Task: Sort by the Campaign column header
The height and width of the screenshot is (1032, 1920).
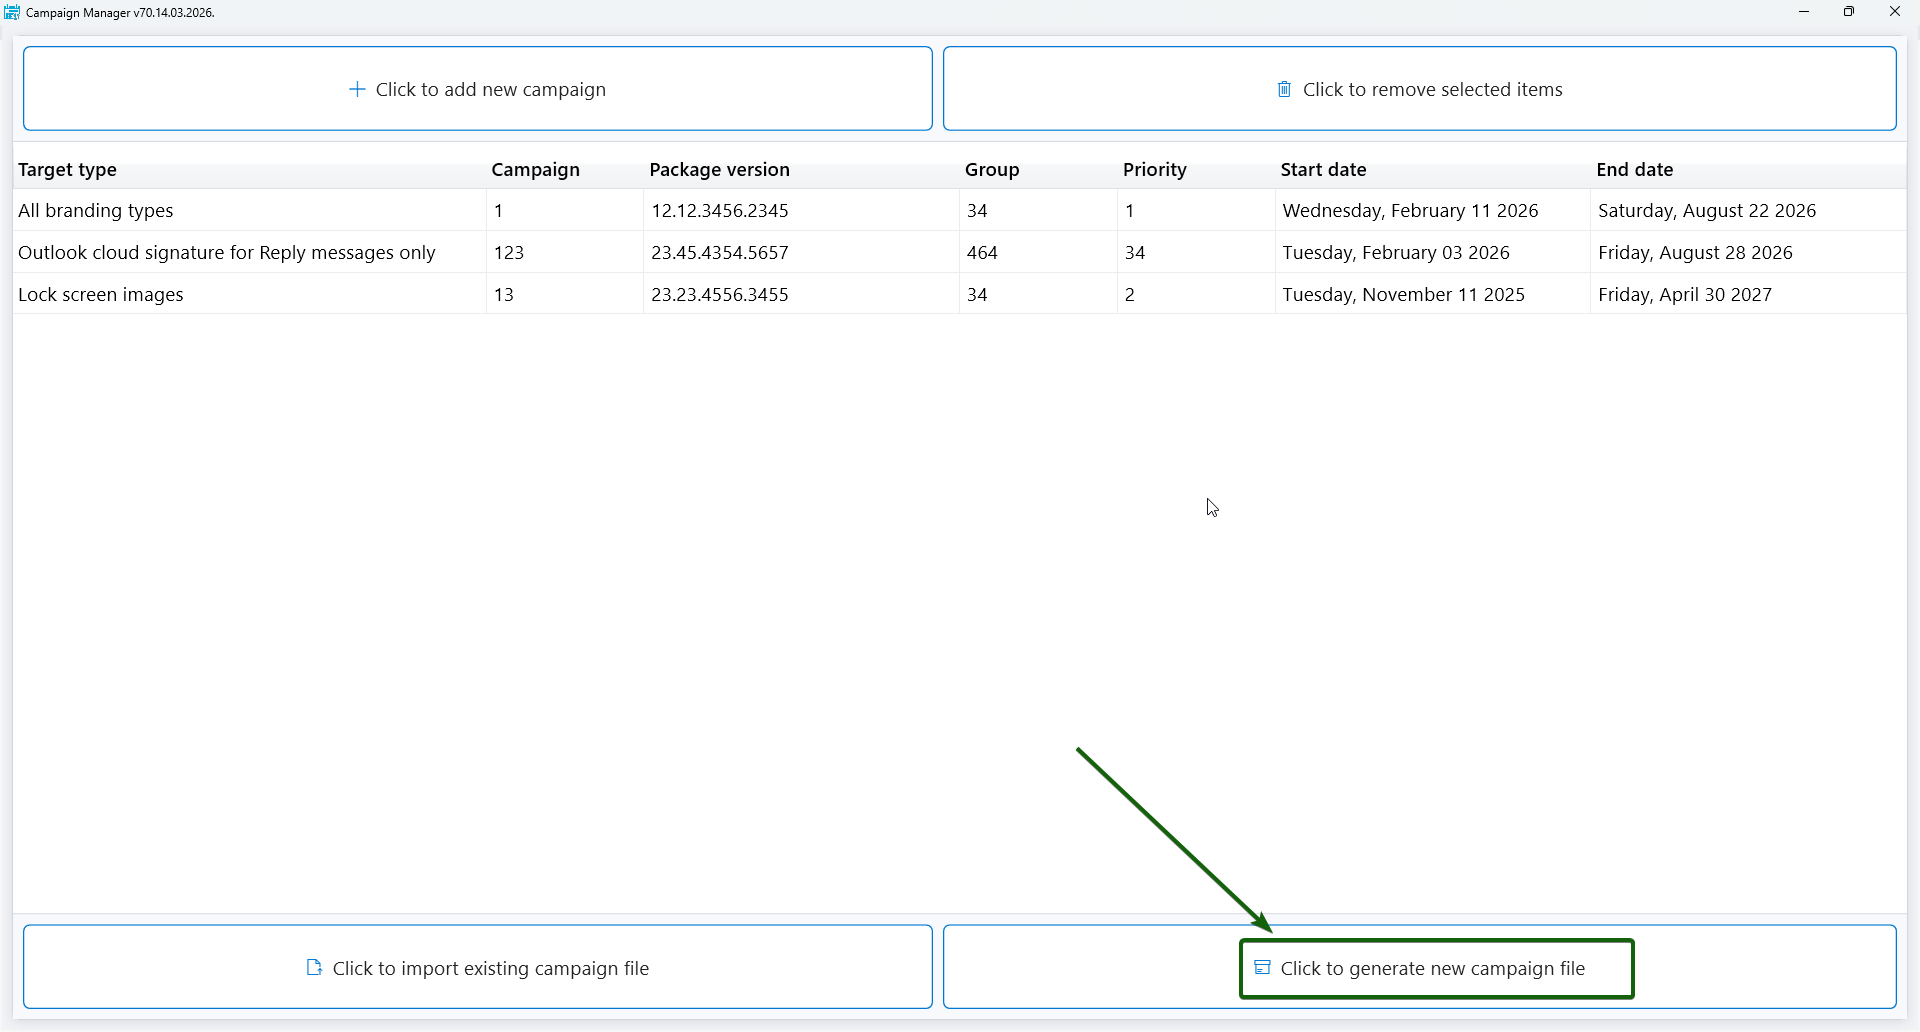Action: [535, 170]
